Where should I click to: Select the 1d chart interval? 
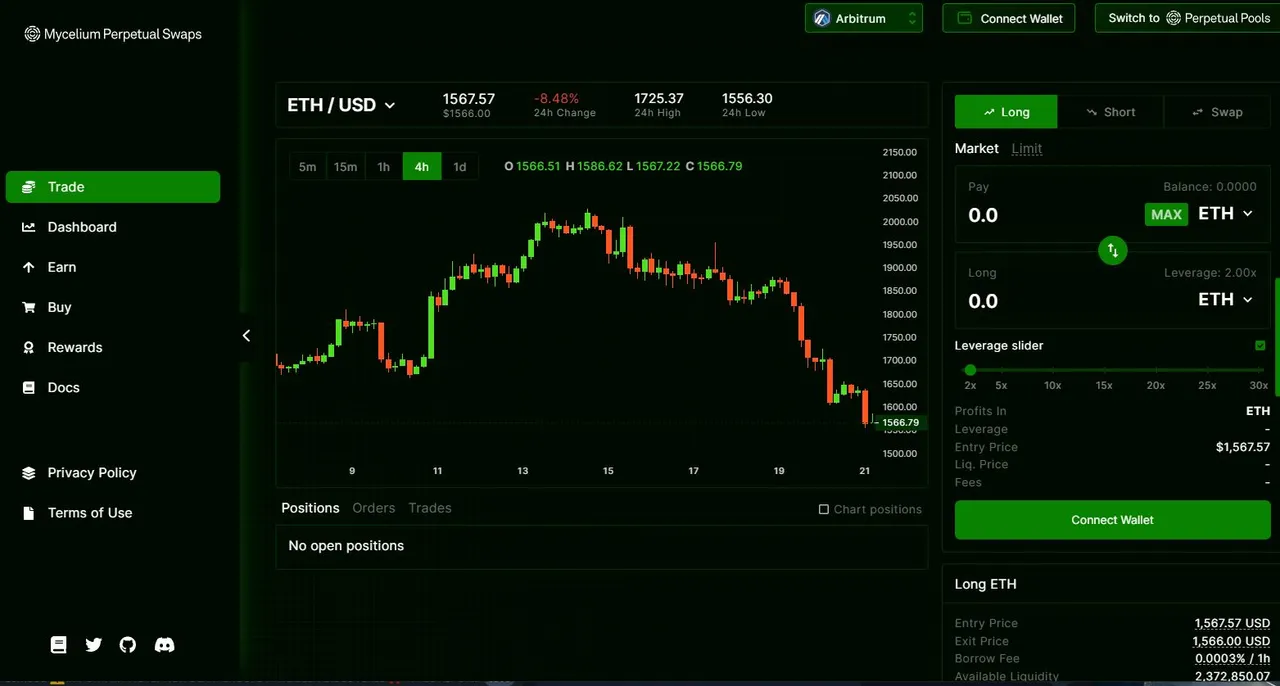[460, 167]
